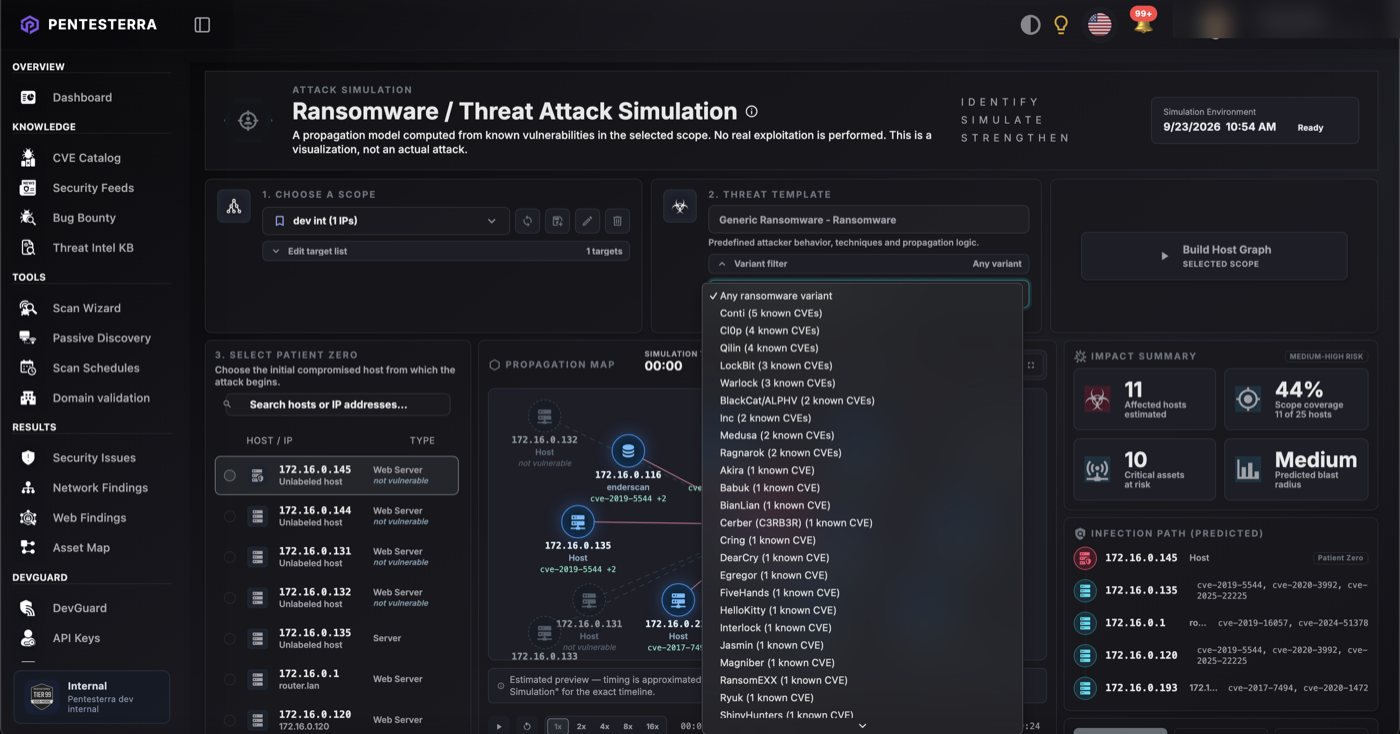Restart the simulation with the reset icon
The image size is (1400, 734).
[527, 726]
